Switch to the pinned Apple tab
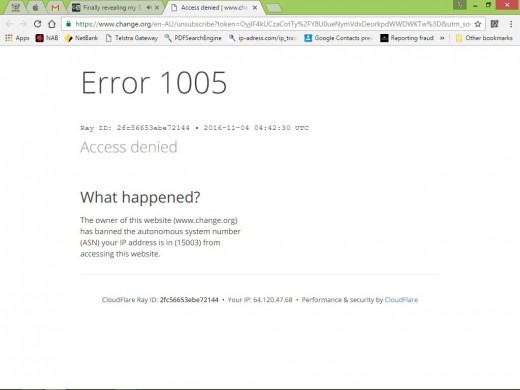The width and height of the screenshot is (520, 390). 35,7
